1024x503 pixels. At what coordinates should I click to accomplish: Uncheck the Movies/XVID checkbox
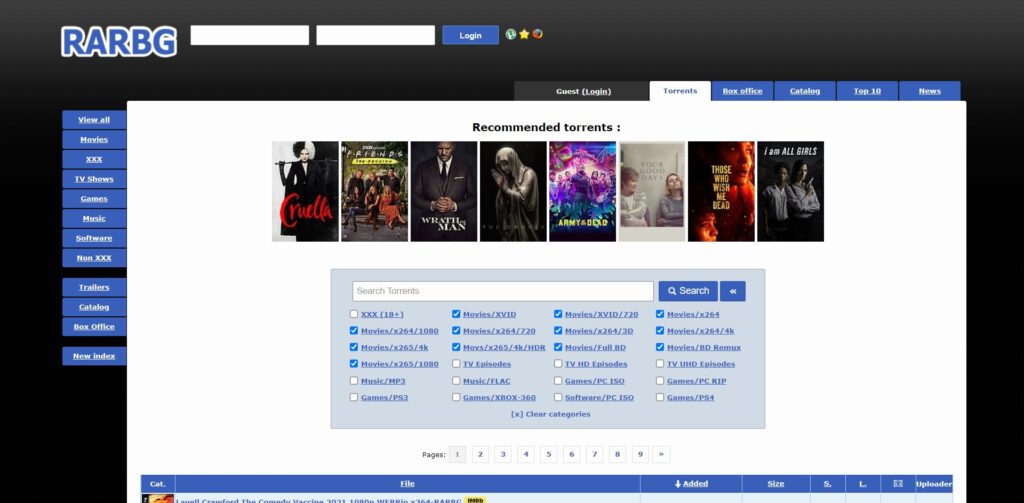[x=456, y=314]
